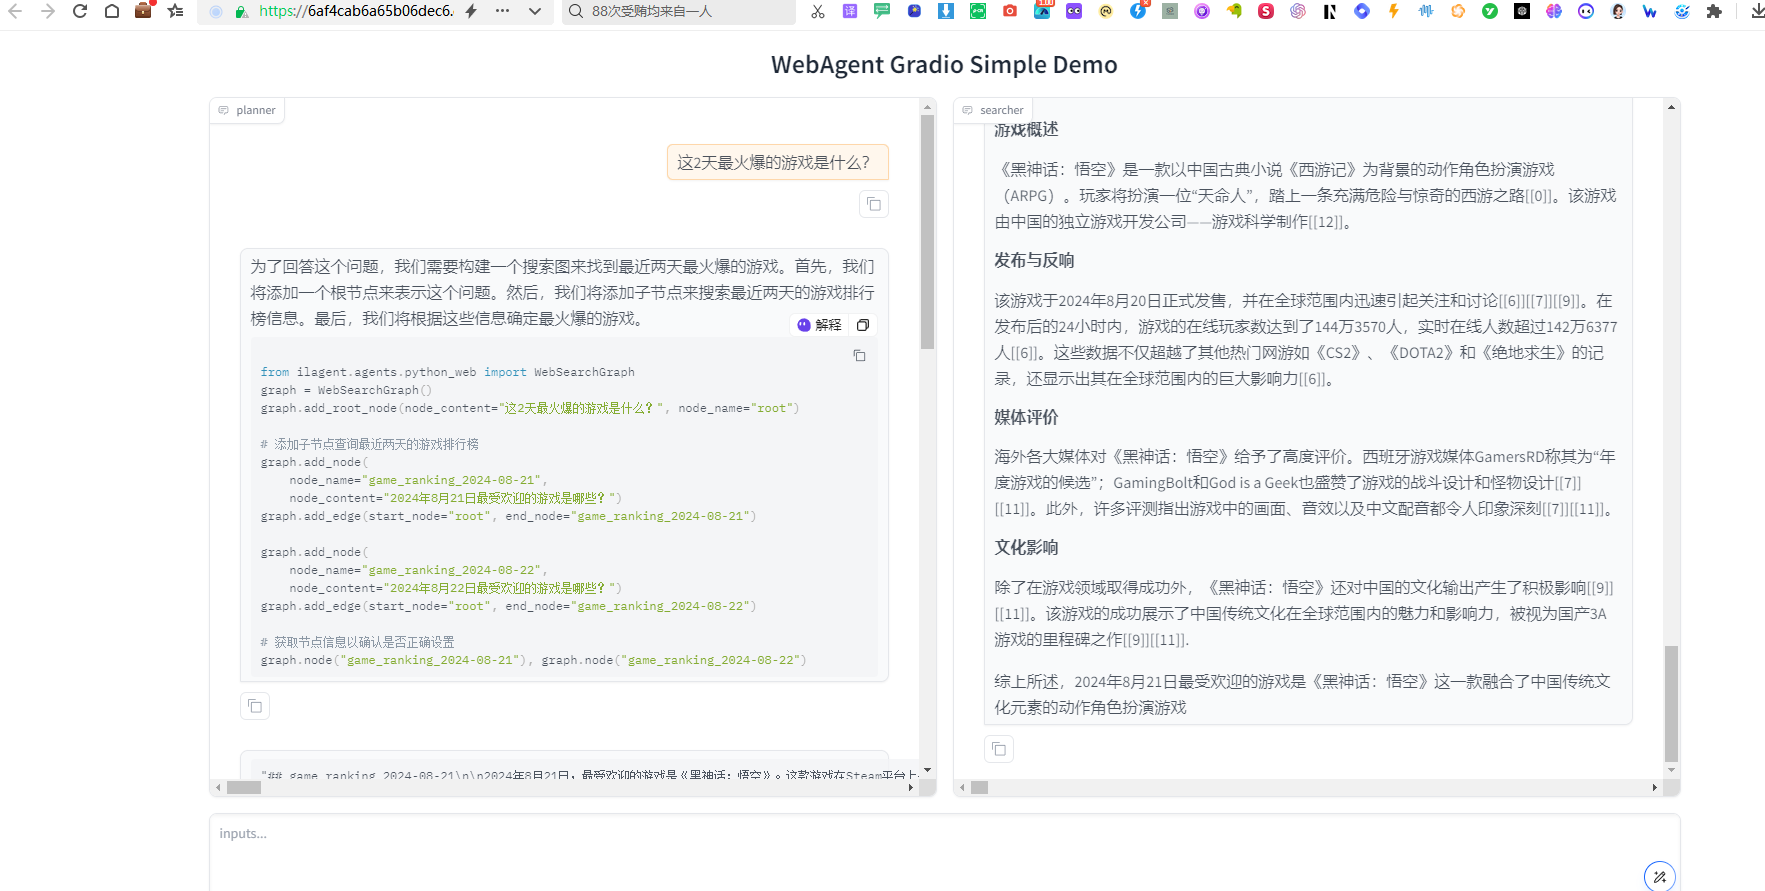Viewport: 1765px width, 891px height.
Task: Click the 解释 explain button on code block
Action: point(820,325)
